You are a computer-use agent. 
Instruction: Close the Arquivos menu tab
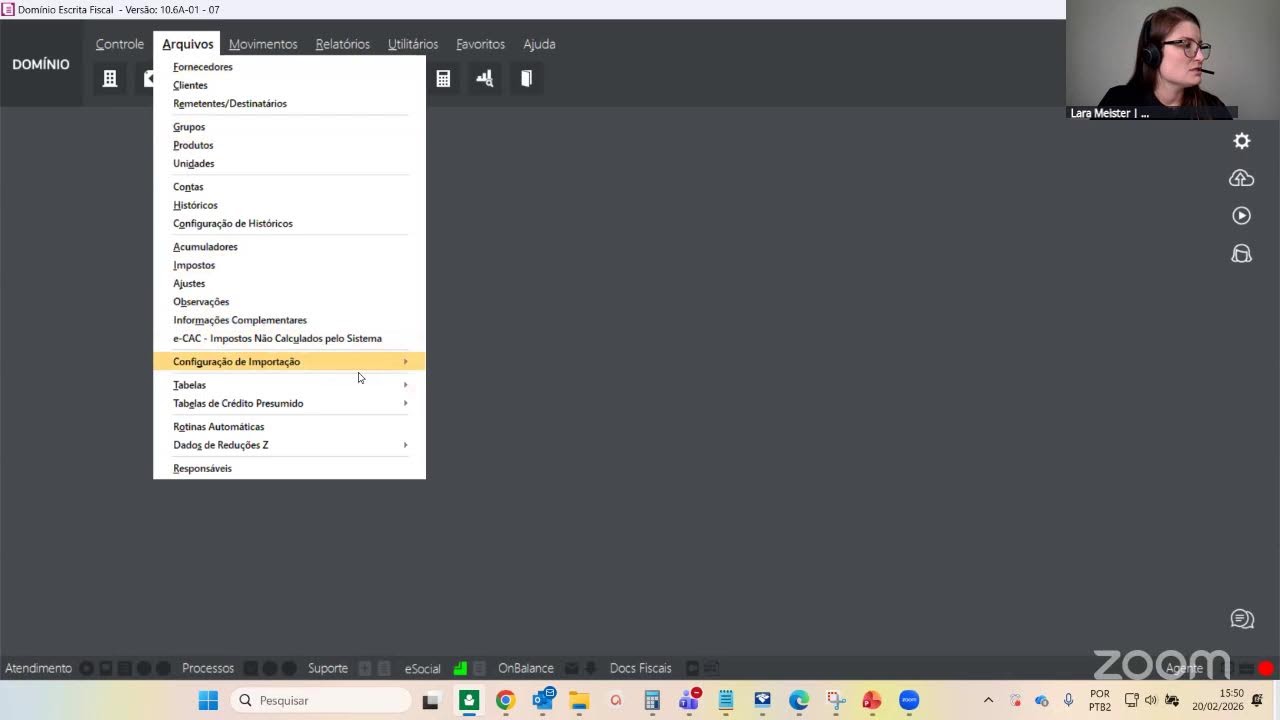click(x=187, y=44)
